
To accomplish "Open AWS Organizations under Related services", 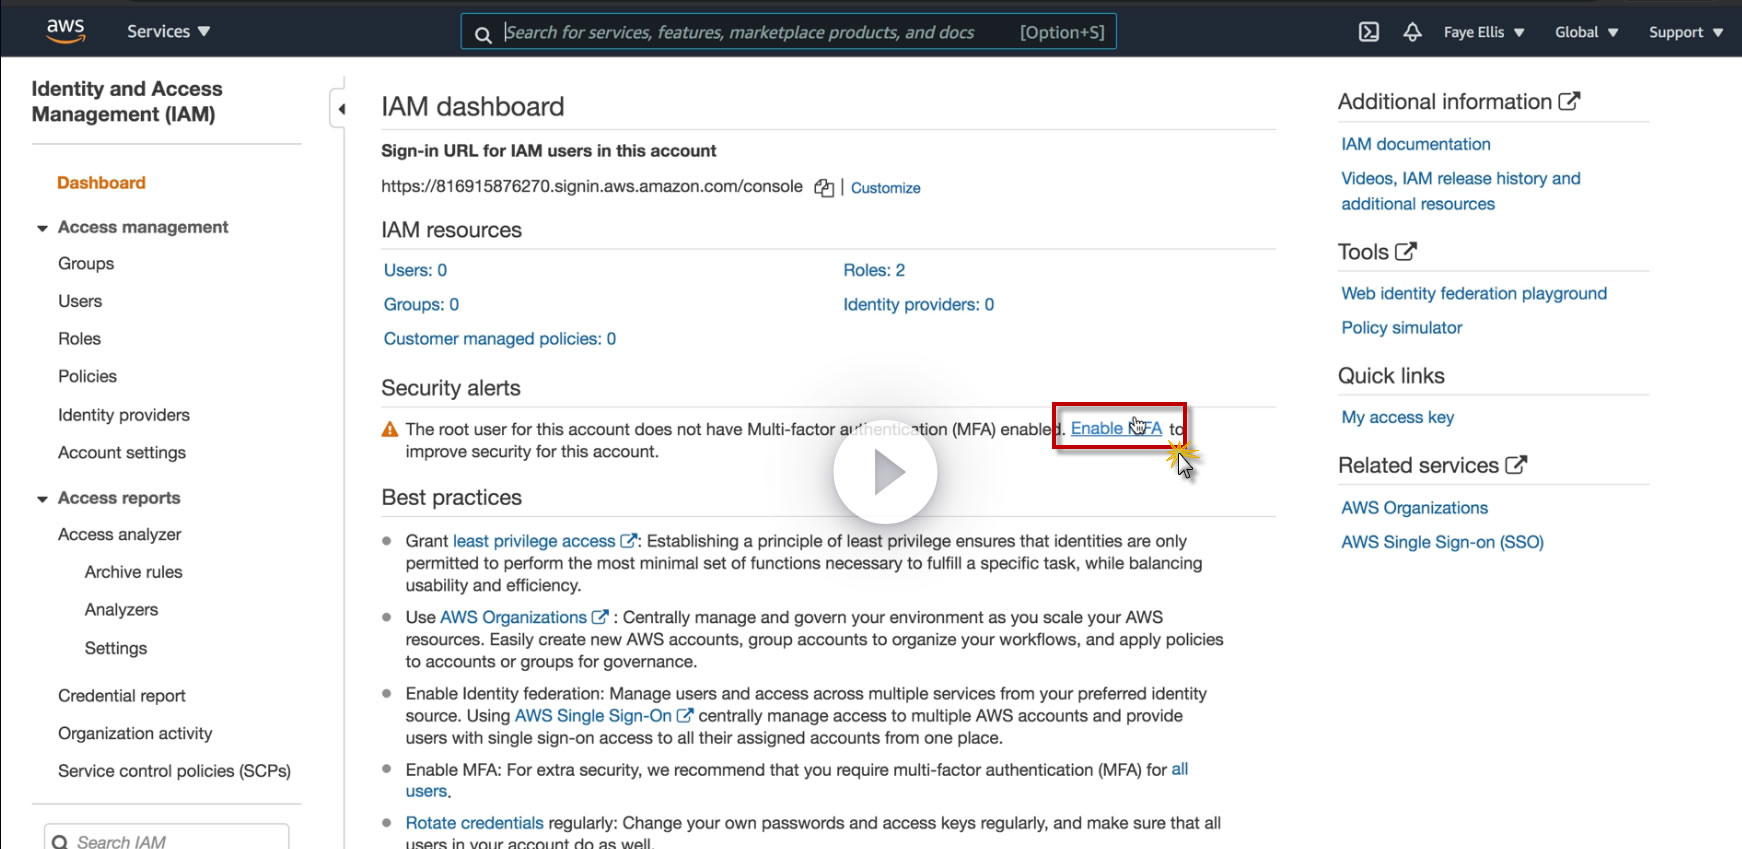I will 1415,508.
